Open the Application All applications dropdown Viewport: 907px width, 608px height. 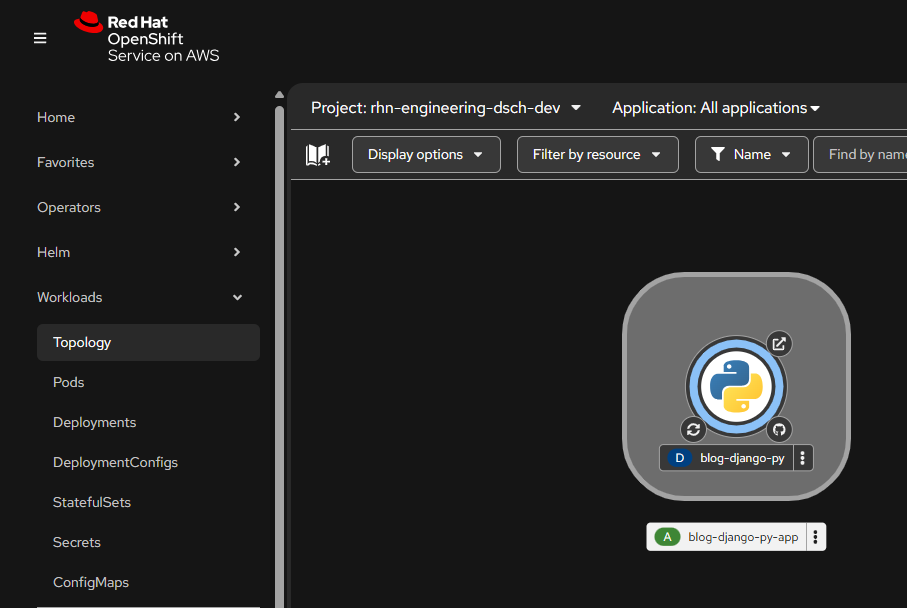point(716,108)
